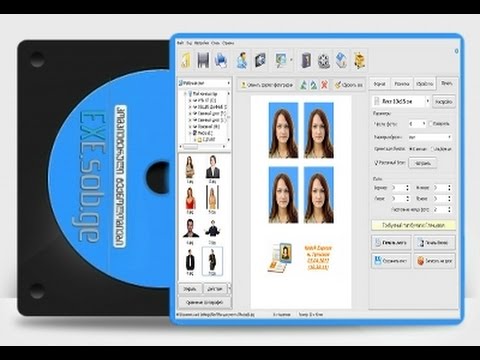Click the film reel toolbar icon

tap(323, 61)
